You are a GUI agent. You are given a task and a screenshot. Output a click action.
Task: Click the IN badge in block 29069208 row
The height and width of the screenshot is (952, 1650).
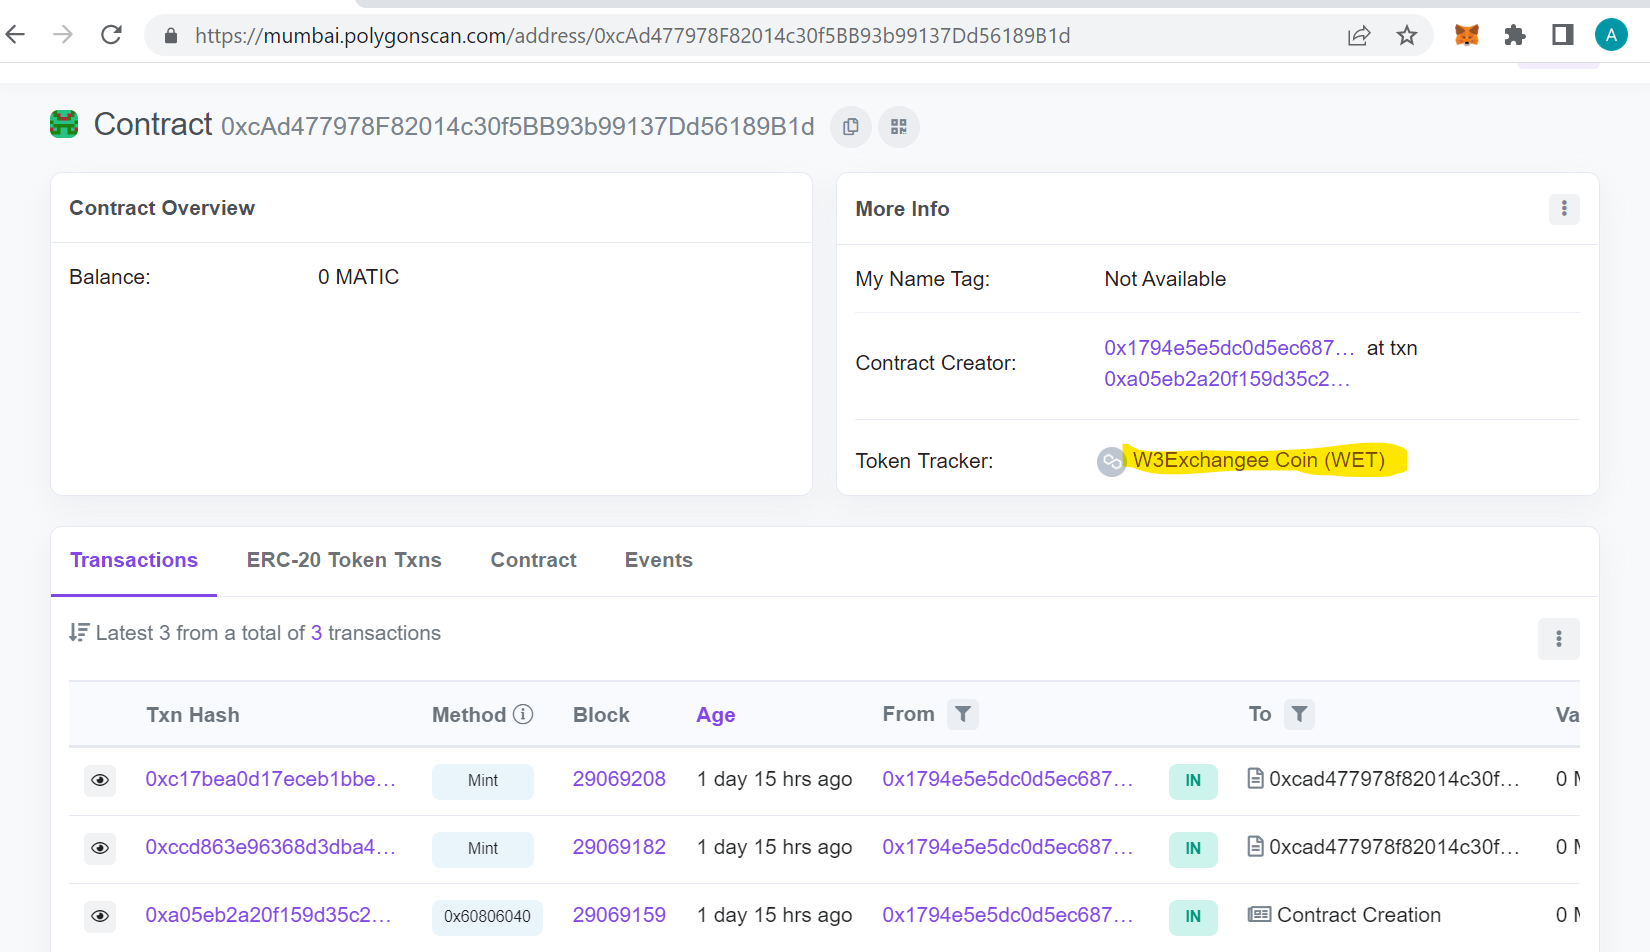[1193, 781]
